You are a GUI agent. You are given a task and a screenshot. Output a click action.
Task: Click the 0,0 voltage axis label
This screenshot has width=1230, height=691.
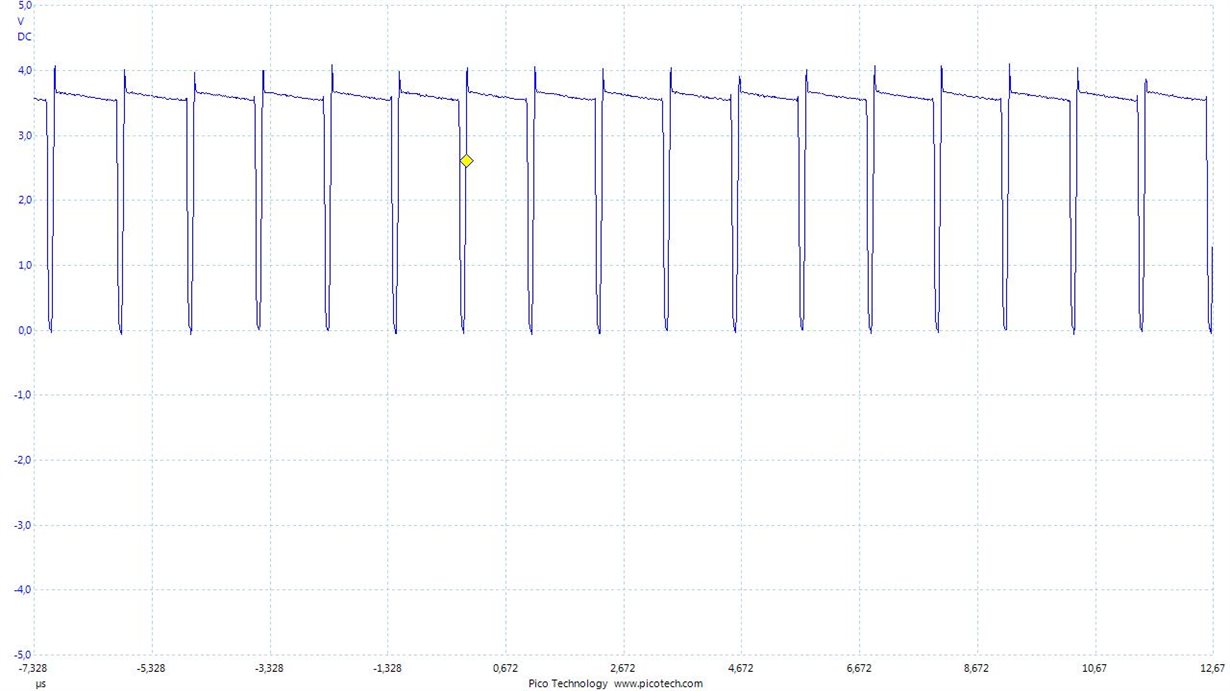(25, 330)
